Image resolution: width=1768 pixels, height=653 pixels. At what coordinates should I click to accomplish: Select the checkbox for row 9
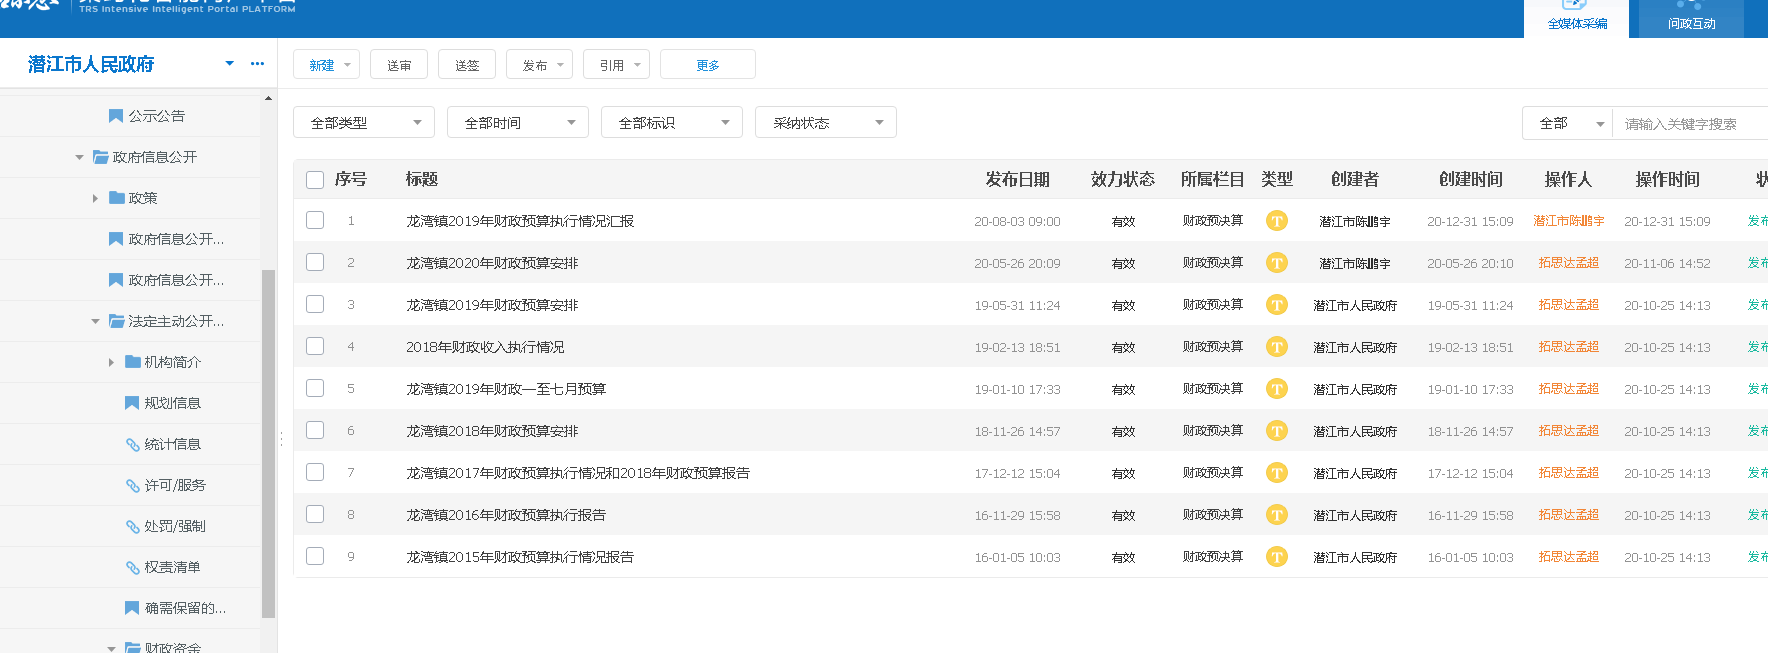point(315,556)
